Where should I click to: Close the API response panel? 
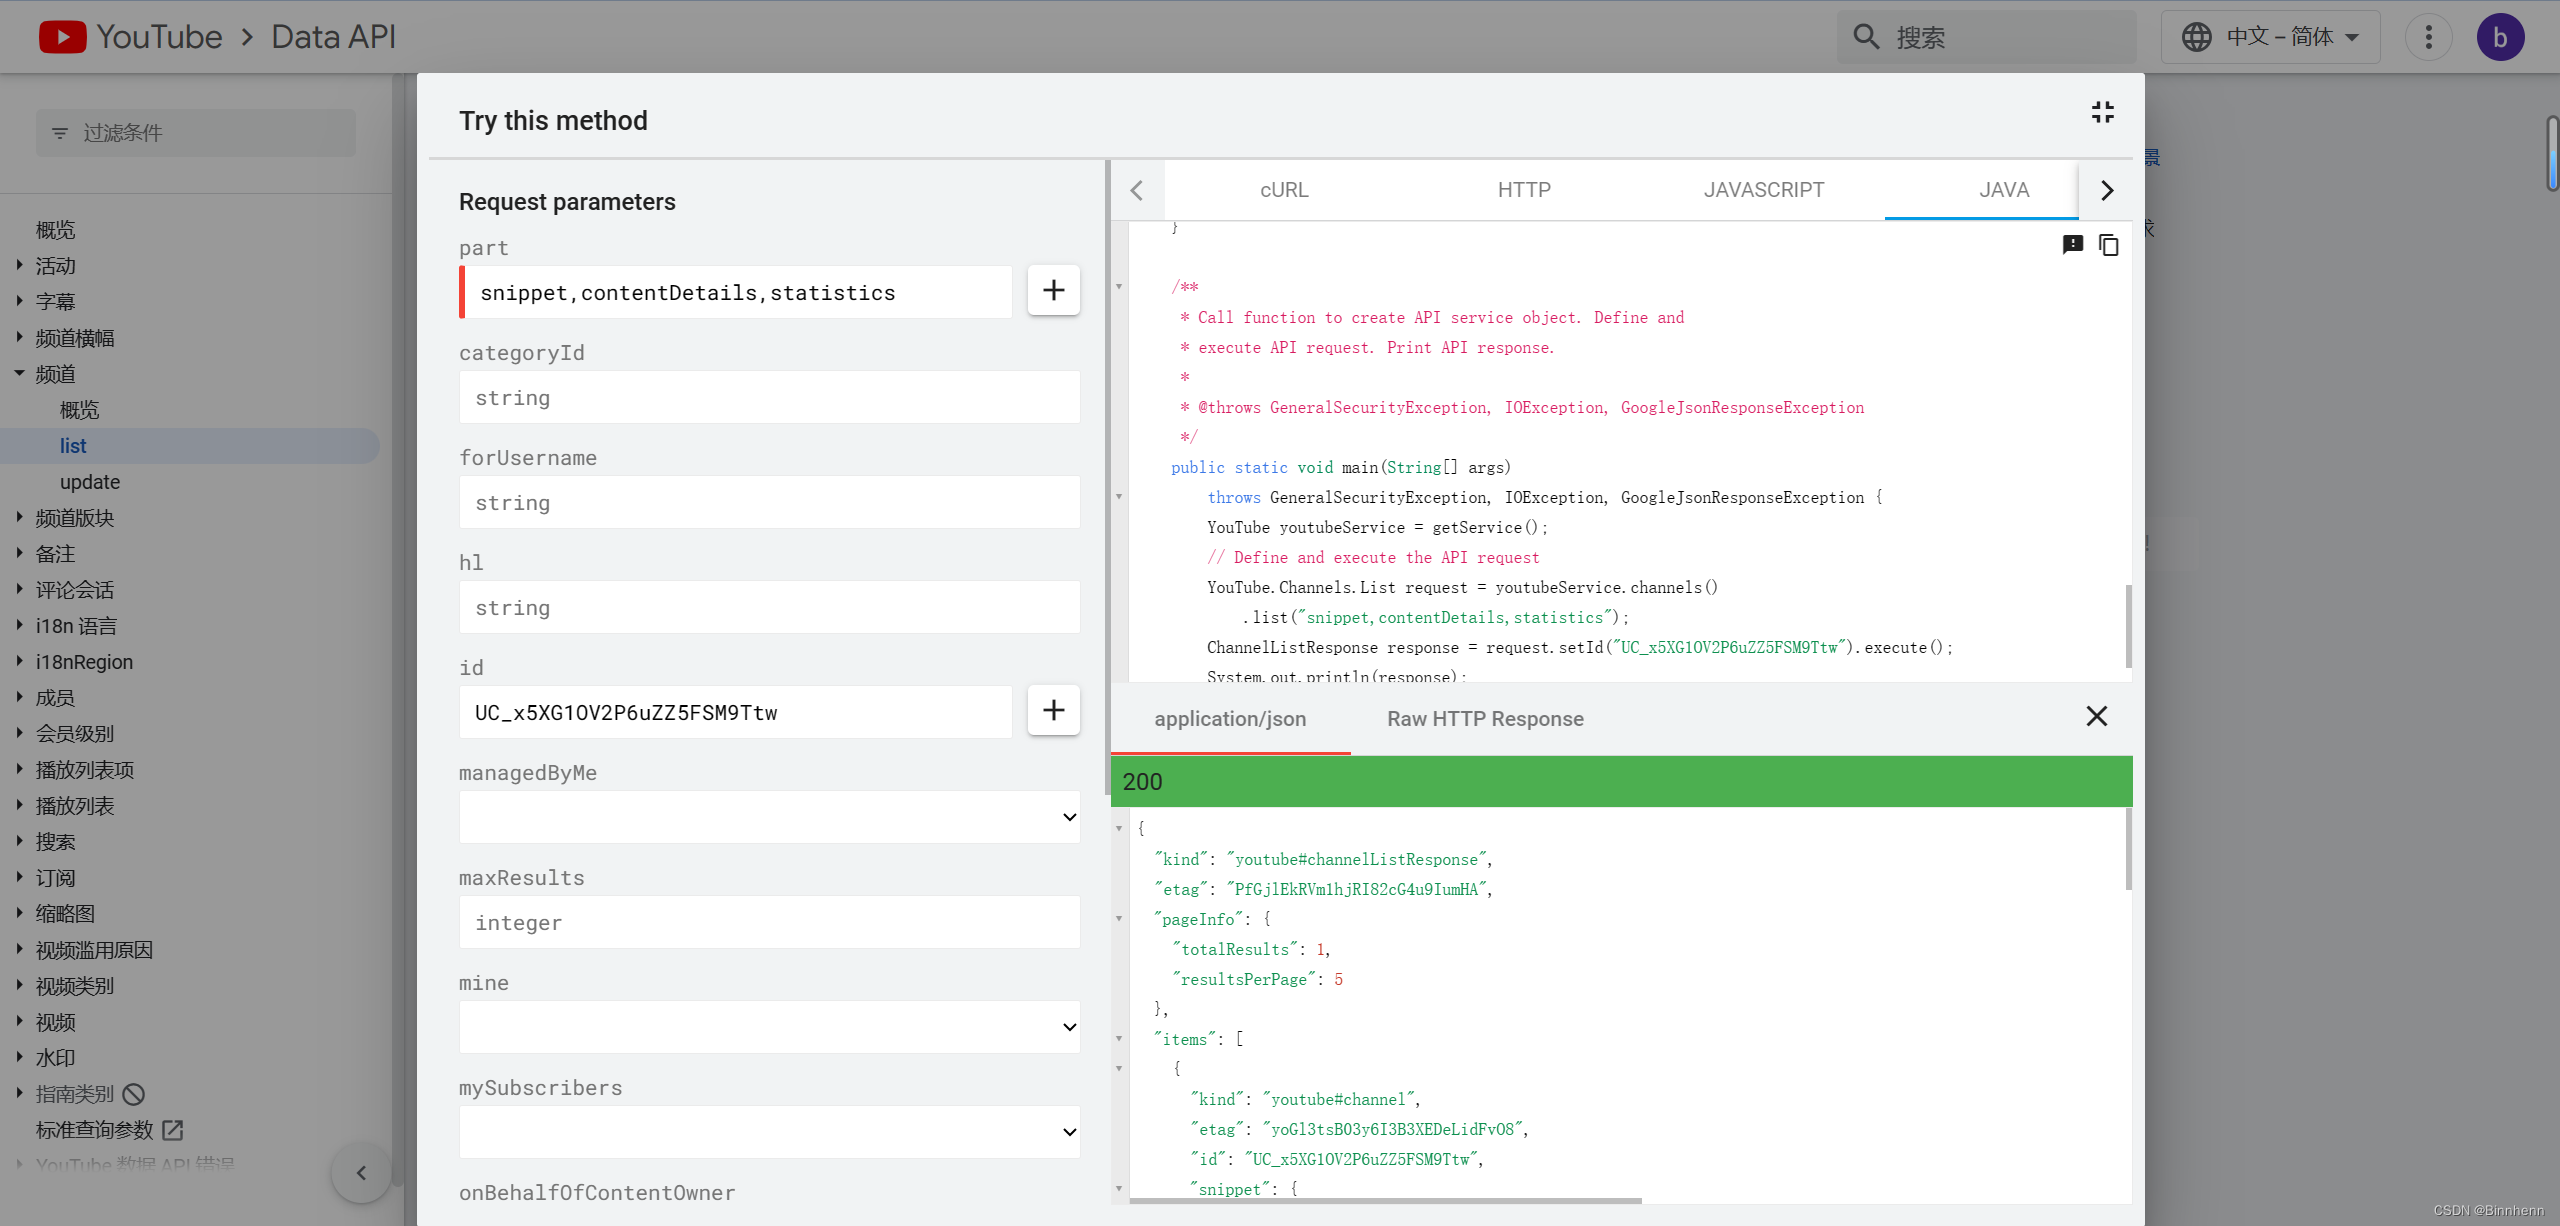click(x=2096, y=717)
